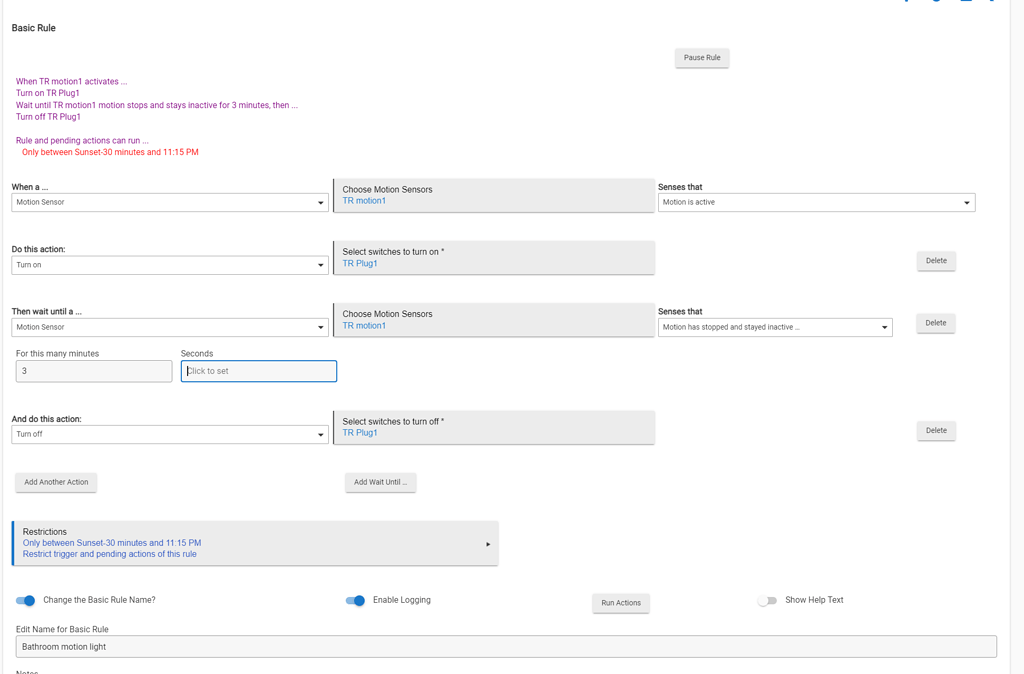Open the 'Motion is active' dropdown
1024x674 pixels.
(x=815, y=203)
